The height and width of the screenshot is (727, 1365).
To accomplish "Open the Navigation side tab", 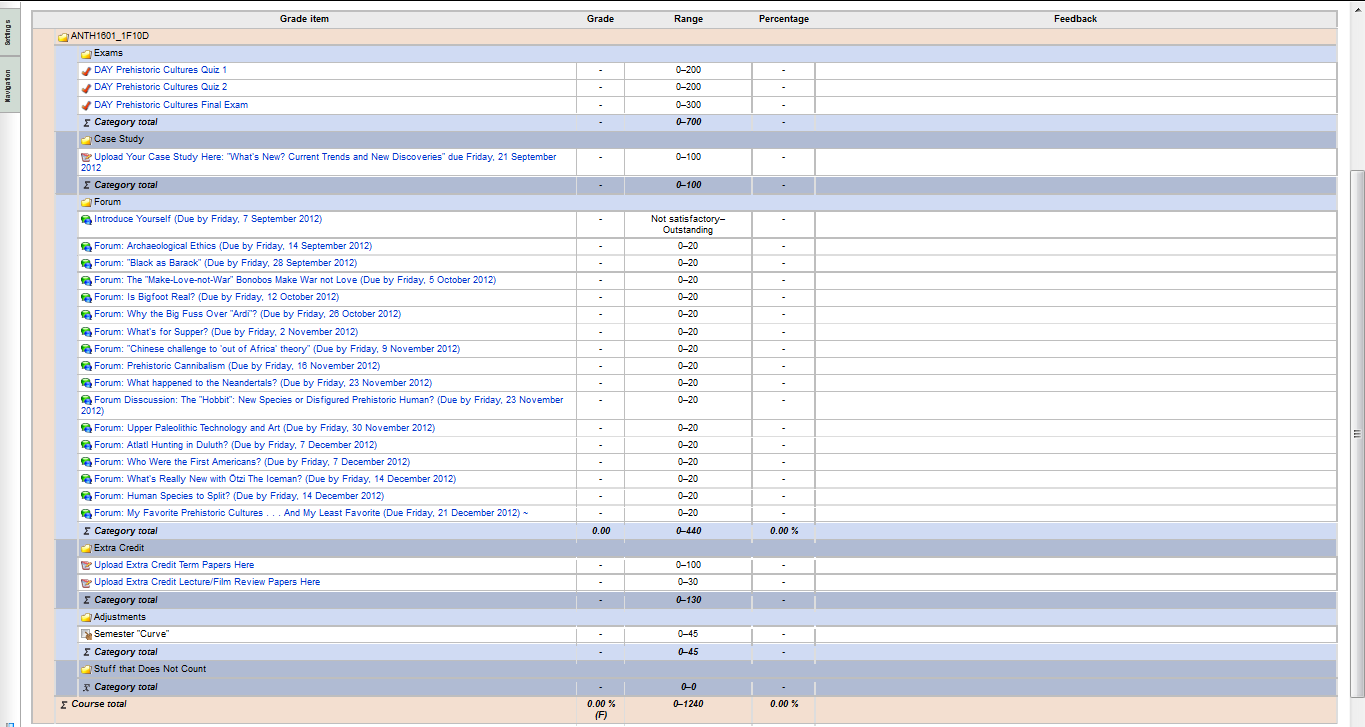I will pos(8,86).
